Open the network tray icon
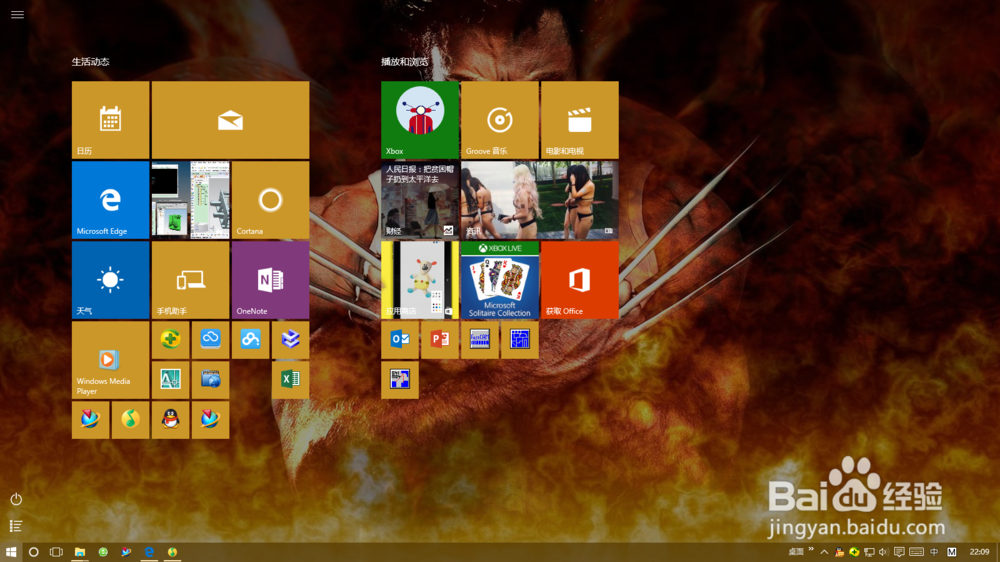This screenshot has width=1000, height=562. point(869,552)
